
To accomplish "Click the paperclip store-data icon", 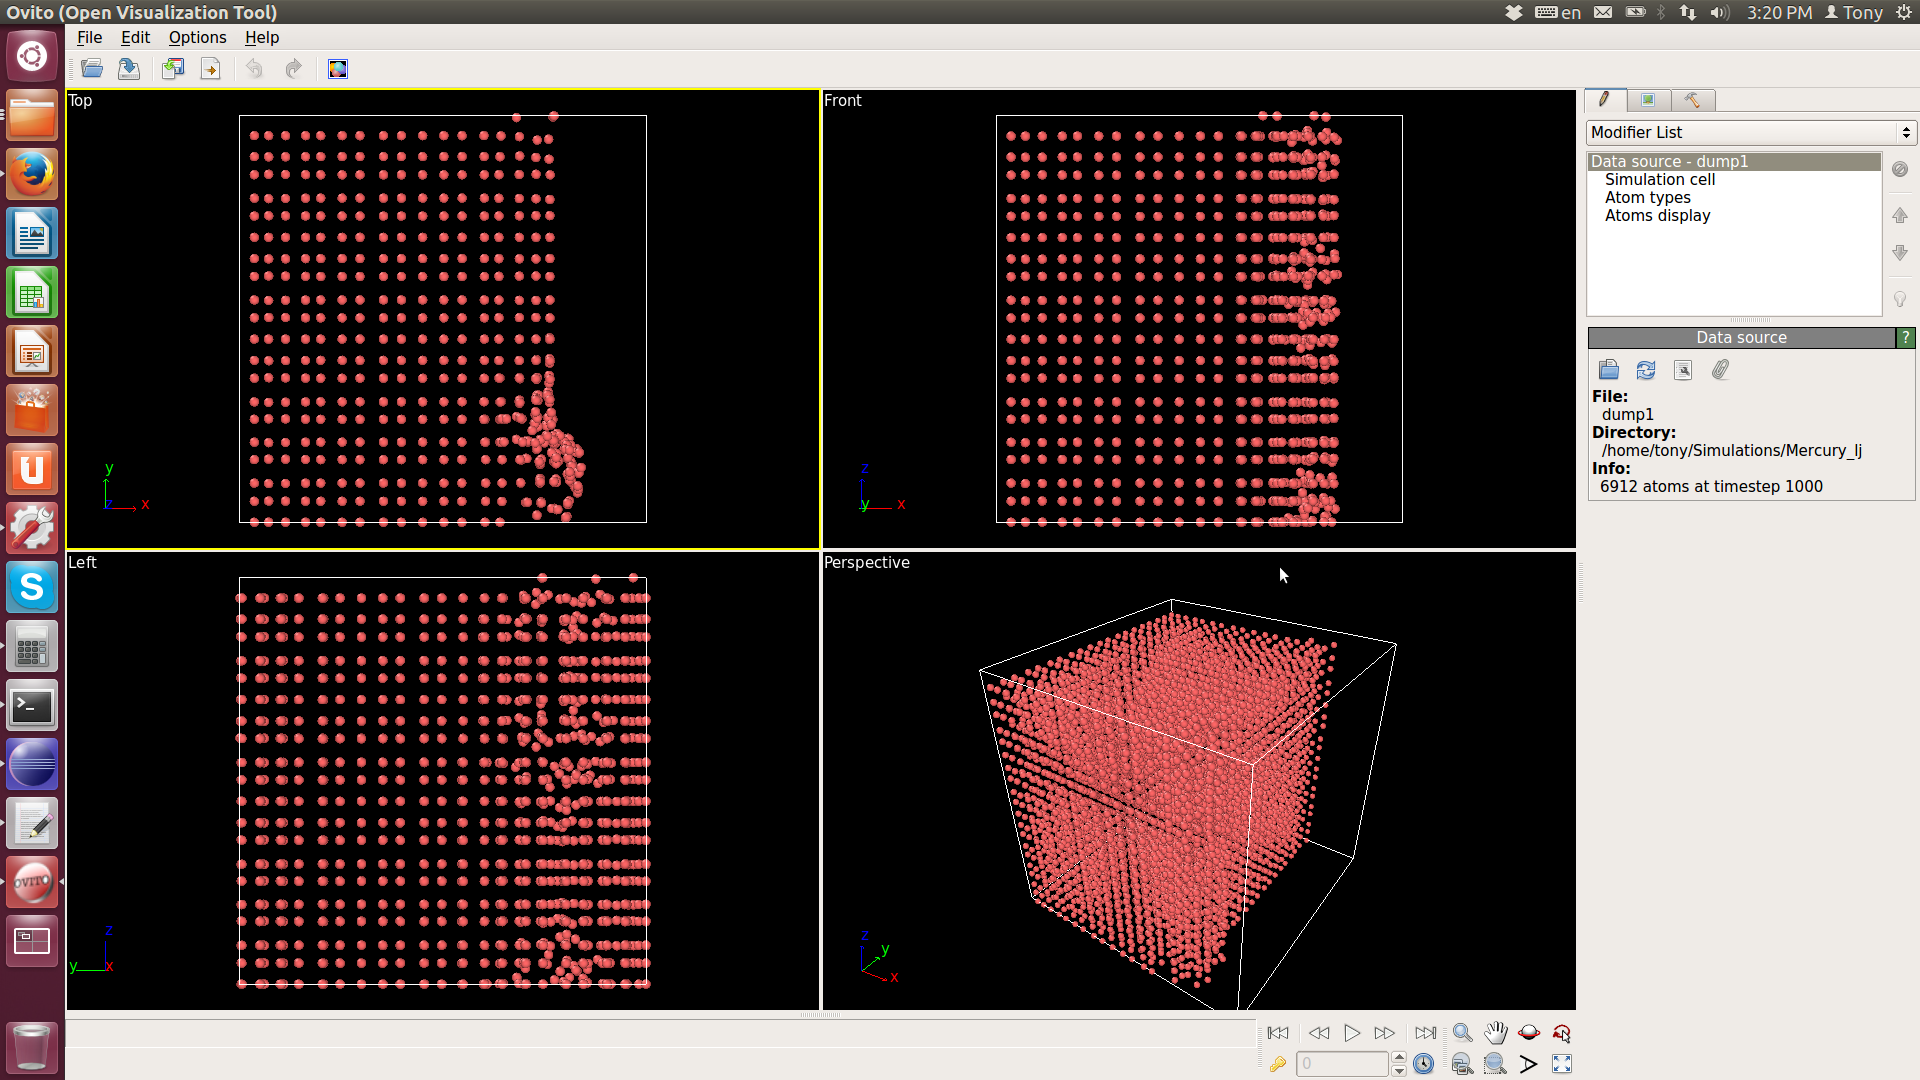I will coord(1720,370).
